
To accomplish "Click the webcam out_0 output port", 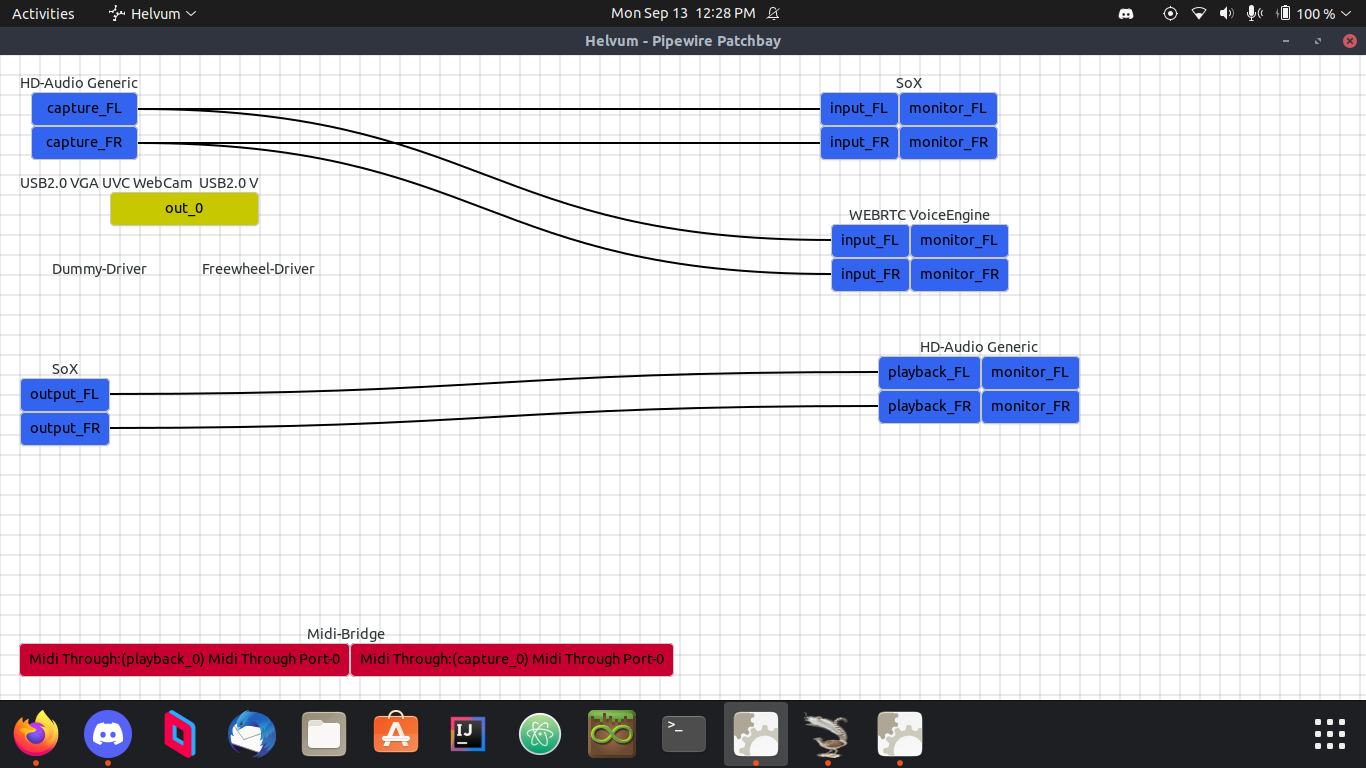I will pyautogui.click(x=184, y=208).
